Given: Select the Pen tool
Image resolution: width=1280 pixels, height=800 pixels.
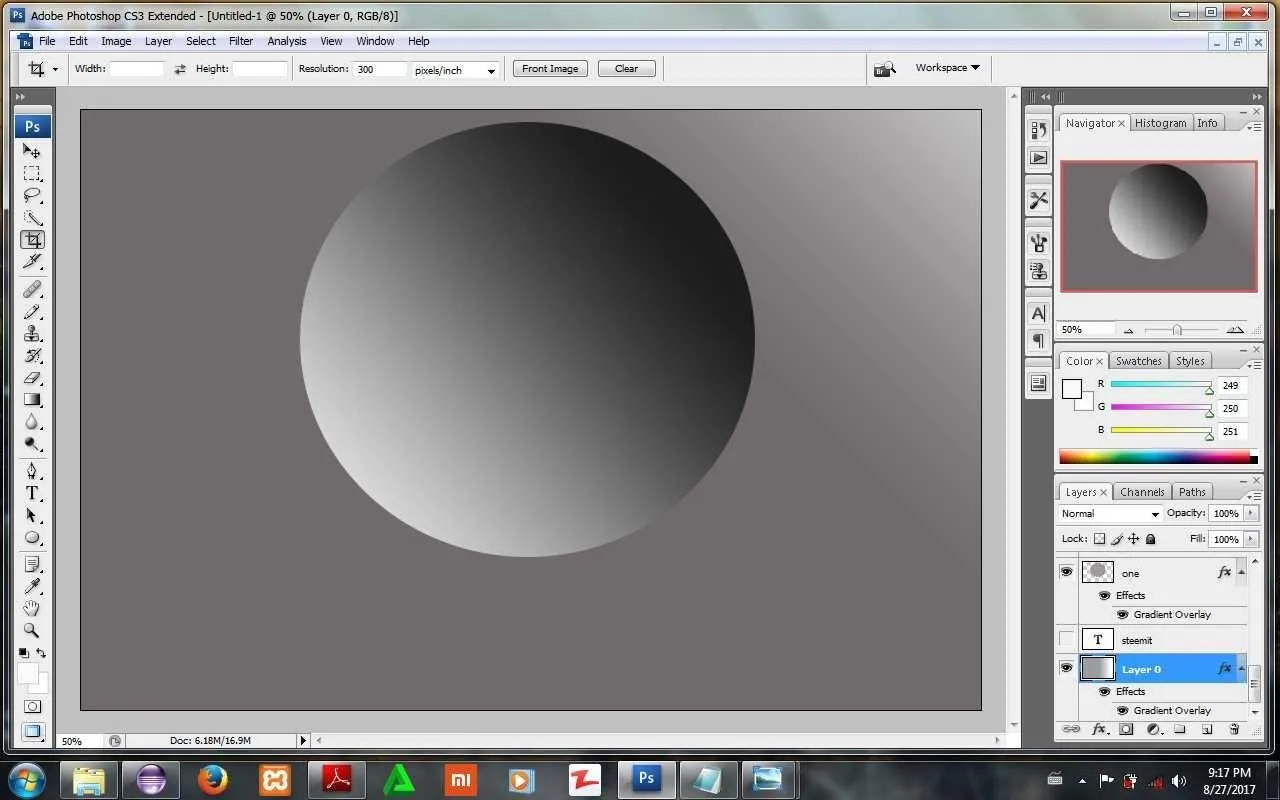Looking at the screenshot, I should [32, 471].
